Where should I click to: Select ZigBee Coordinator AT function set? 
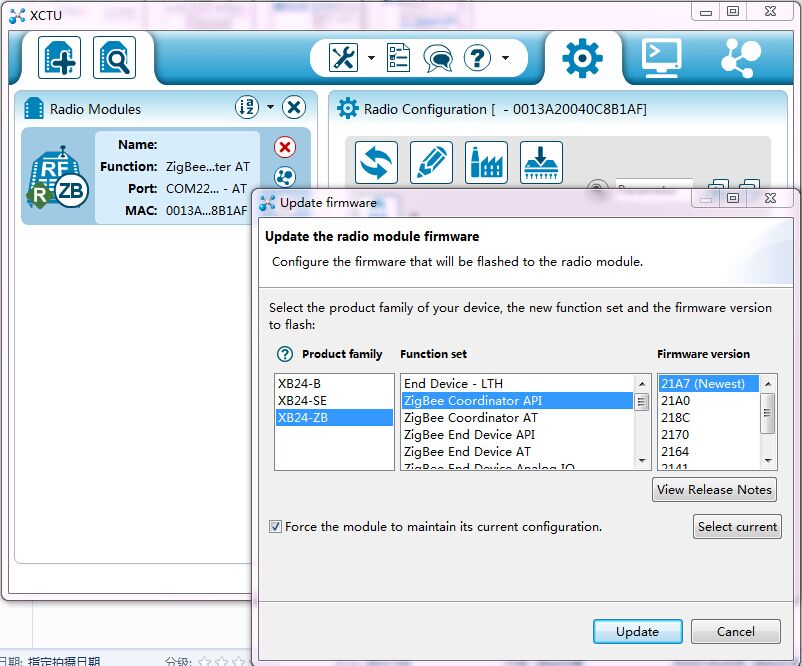[x=517, y=417]
